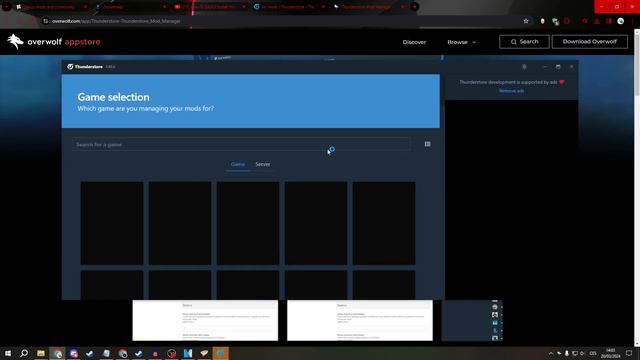Open Thunderstore settings gear icon
The width and height of the screenshot is (640, 360).
(524, 67)
